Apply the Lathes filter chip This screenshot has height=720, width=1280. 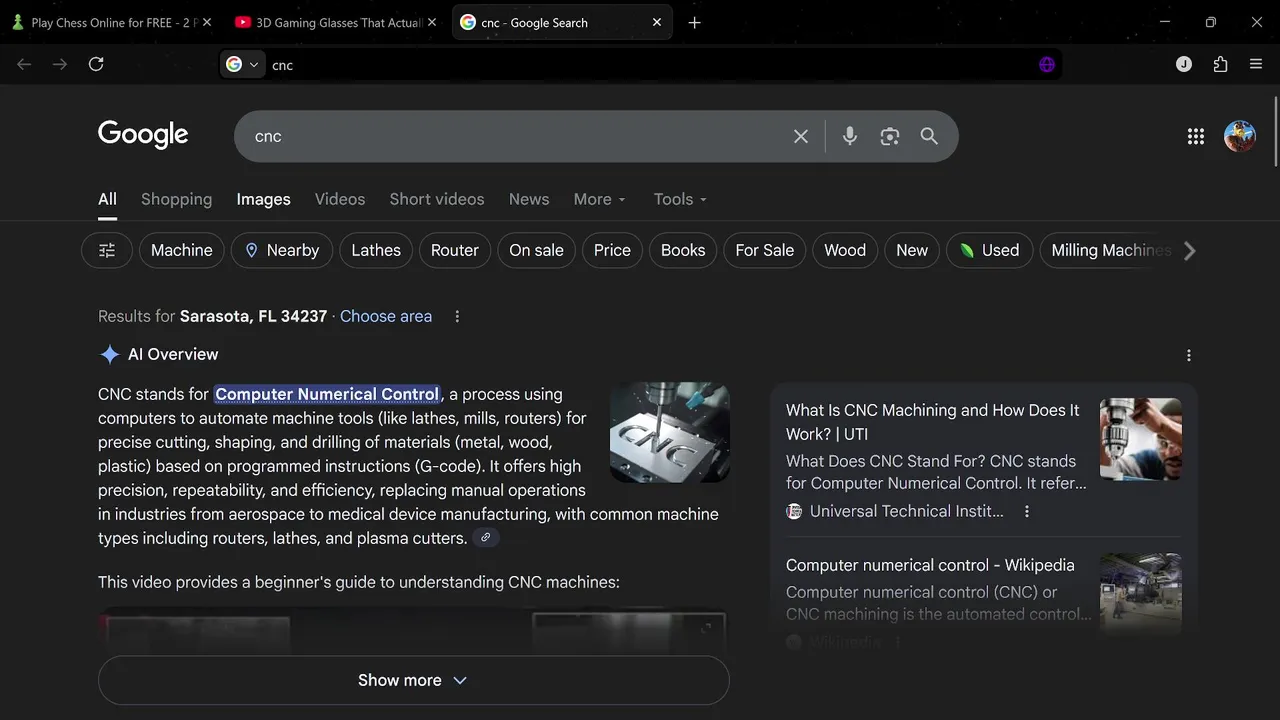[376, 250]
